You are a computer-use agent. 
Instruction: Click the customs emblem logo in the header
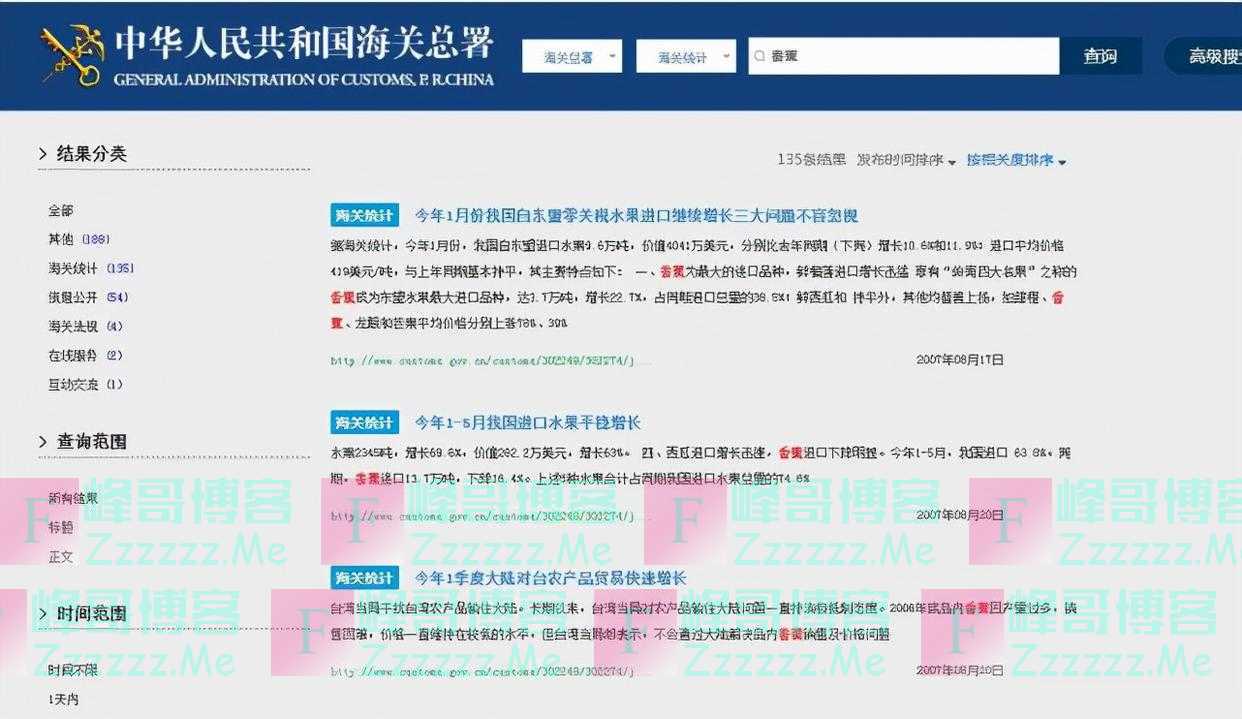[71, 55]
